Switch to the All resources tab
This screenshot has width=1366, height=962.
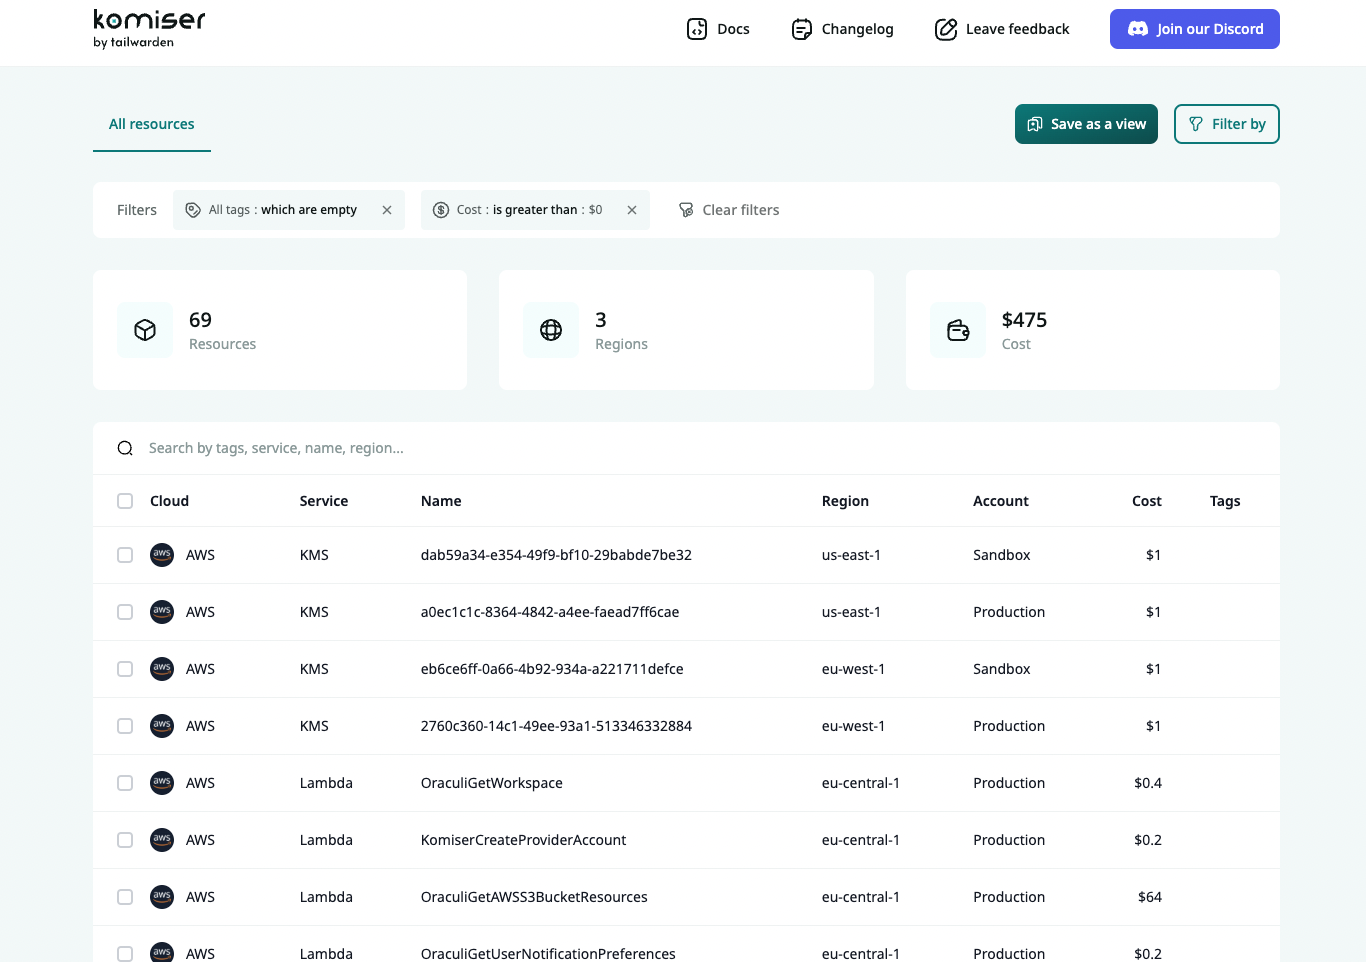coord(152,124)
